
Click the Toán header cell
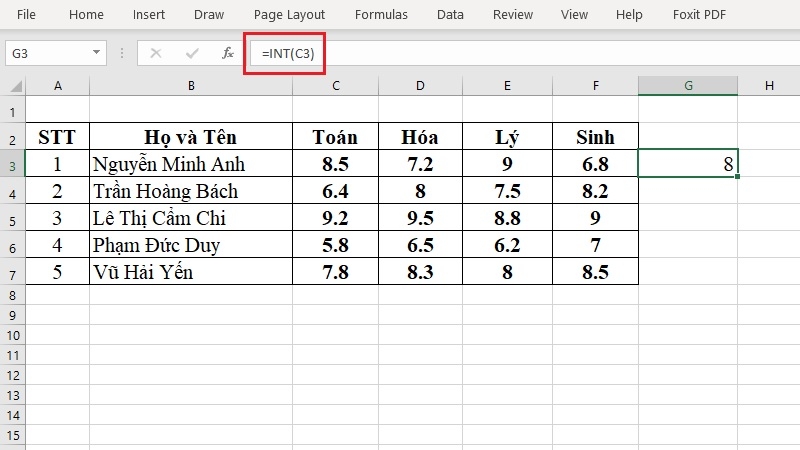point(336,136)
